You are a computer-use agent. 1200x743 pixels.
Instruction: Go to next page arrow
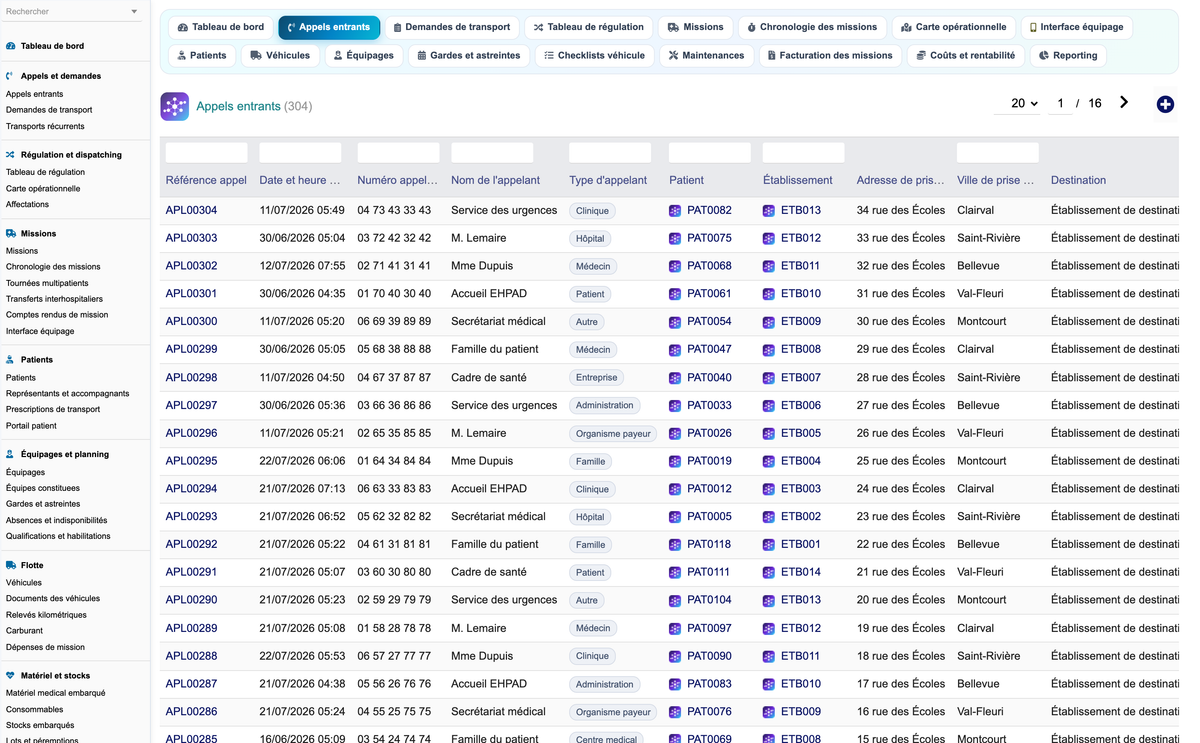coord(1124,102)
